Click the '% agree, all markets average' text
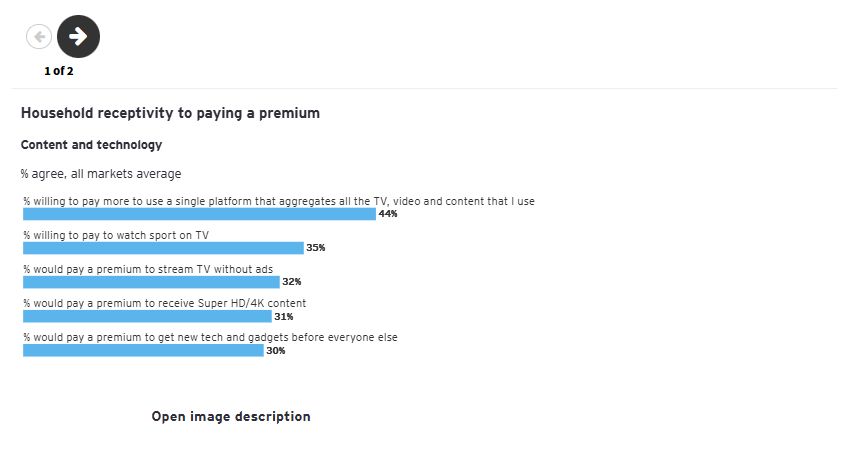This screenshot has height=468, width=852. coord(100,174)
